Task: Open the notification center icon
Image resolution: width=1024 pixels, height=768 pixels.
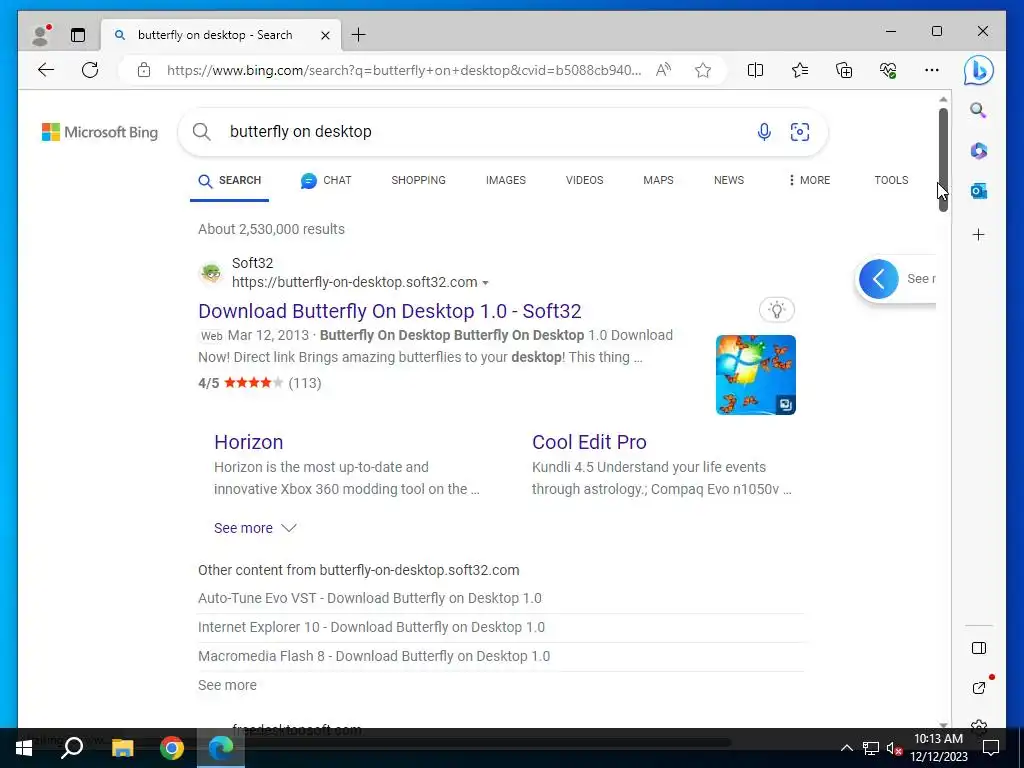Action: pyautogui.click(x=991, y=748)
